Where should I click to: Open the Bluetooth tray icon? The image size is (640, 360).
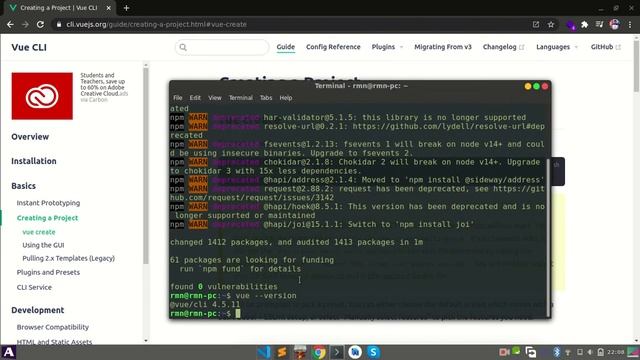(x=556, y=352)
